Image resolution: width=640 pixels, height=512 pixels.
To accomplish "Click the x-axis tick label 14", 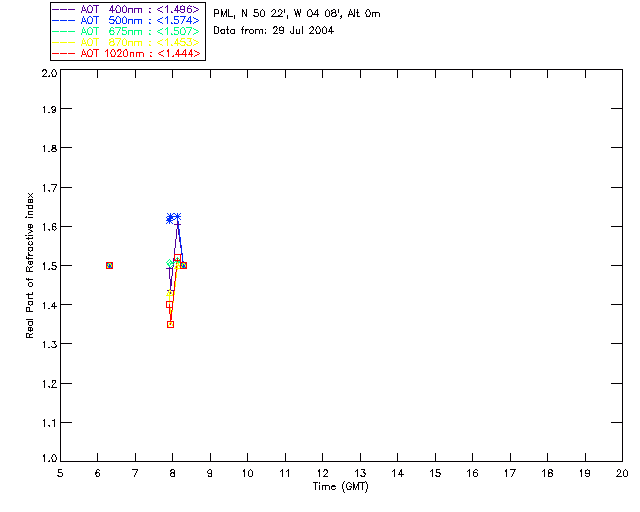I will (x=398, y=473).
